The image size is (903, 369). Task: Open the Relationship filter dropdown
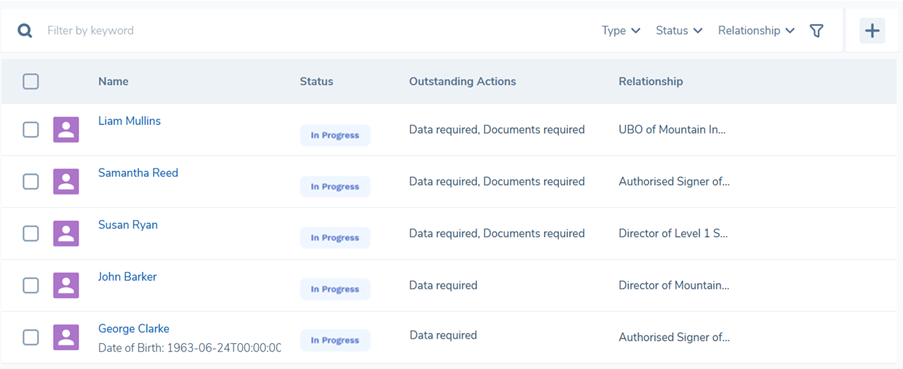pos(756,31)
